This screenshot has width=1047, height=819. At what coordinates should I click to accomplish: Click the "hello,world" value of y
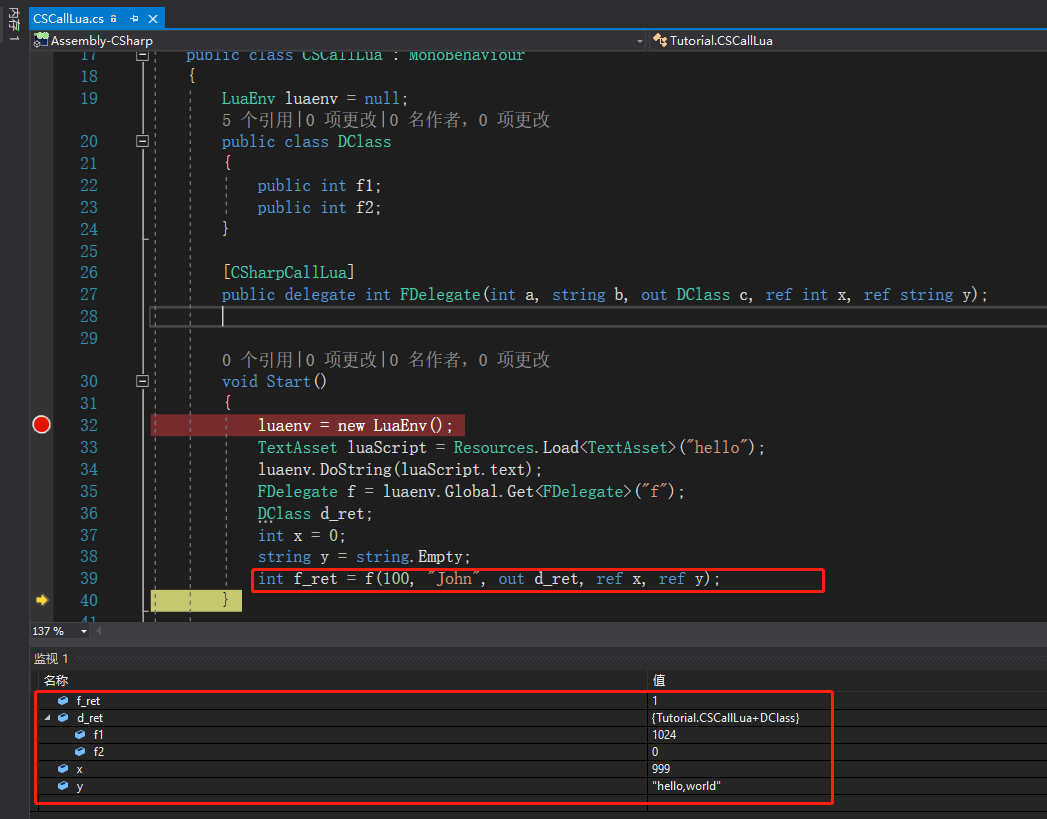tap(686, 786)
